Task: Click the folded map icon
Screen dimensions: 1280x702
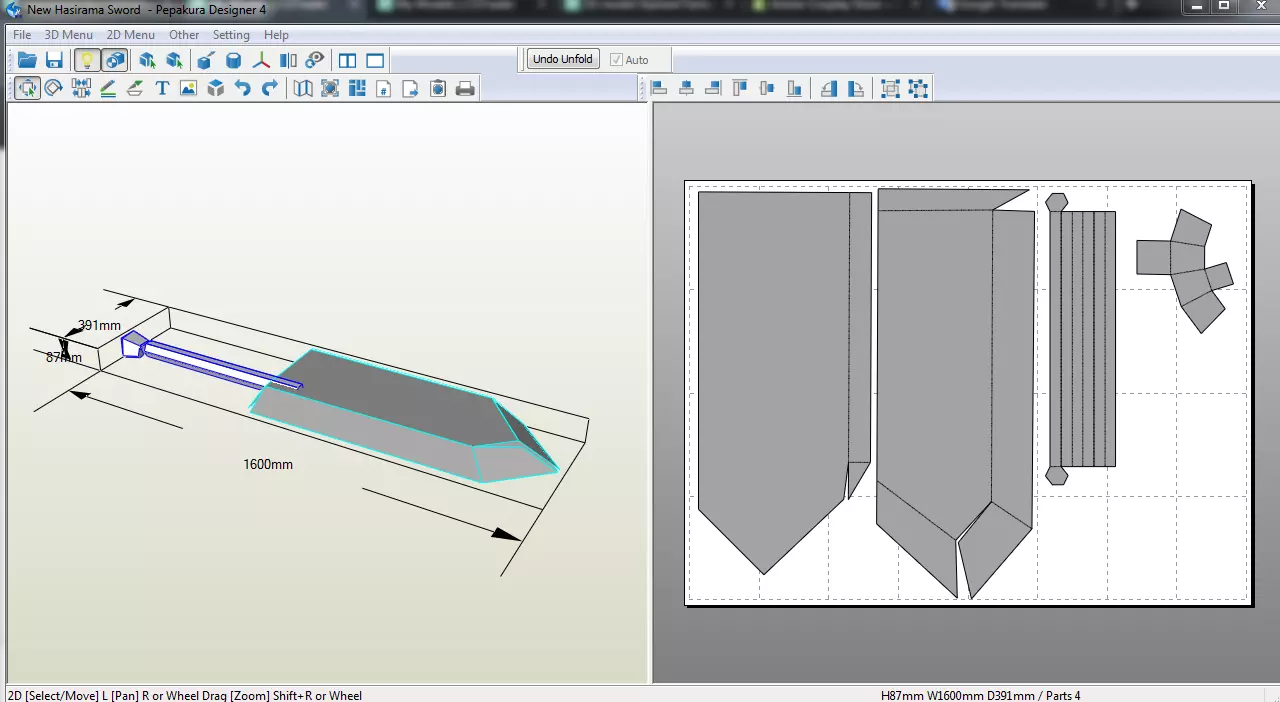Action: pos(303,88)
